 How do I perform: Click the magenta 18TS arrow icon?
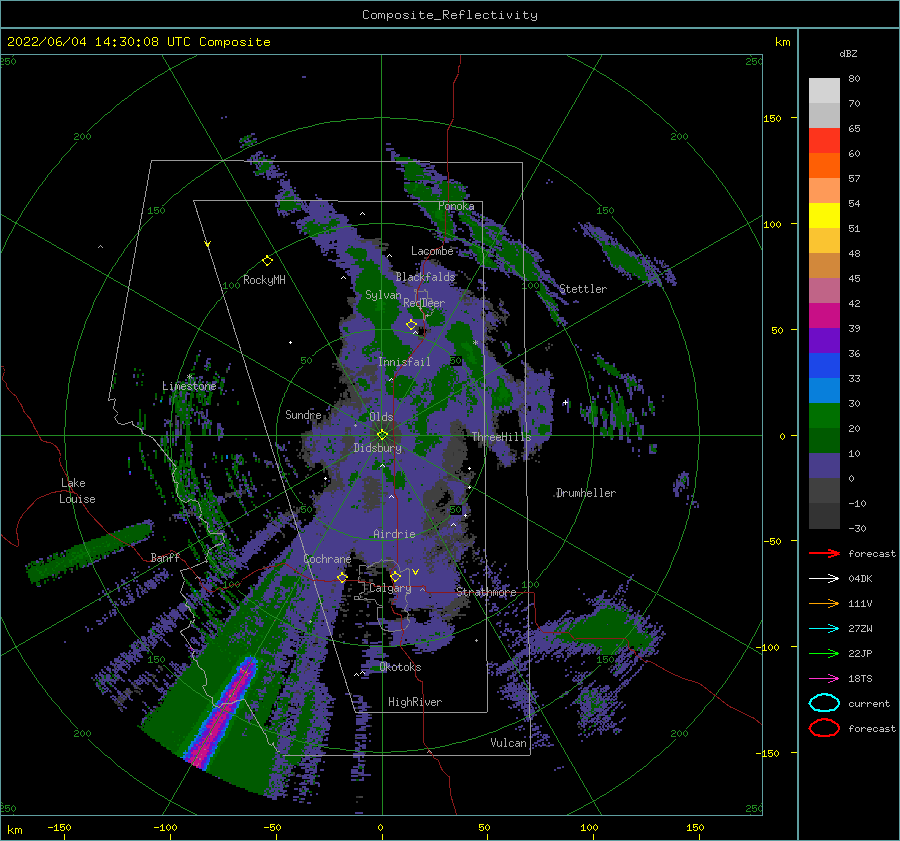click(824, 679)
